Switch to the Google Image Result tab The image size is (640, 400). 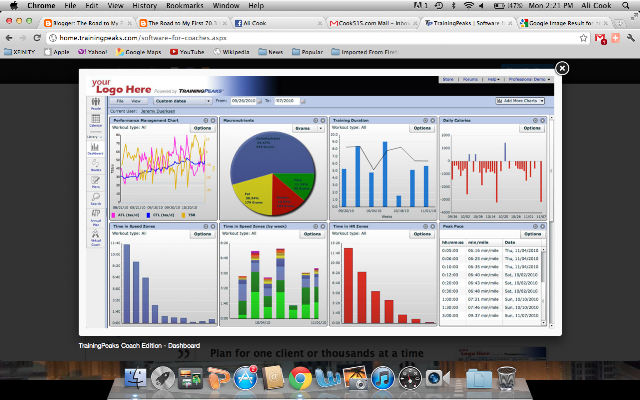563,23
